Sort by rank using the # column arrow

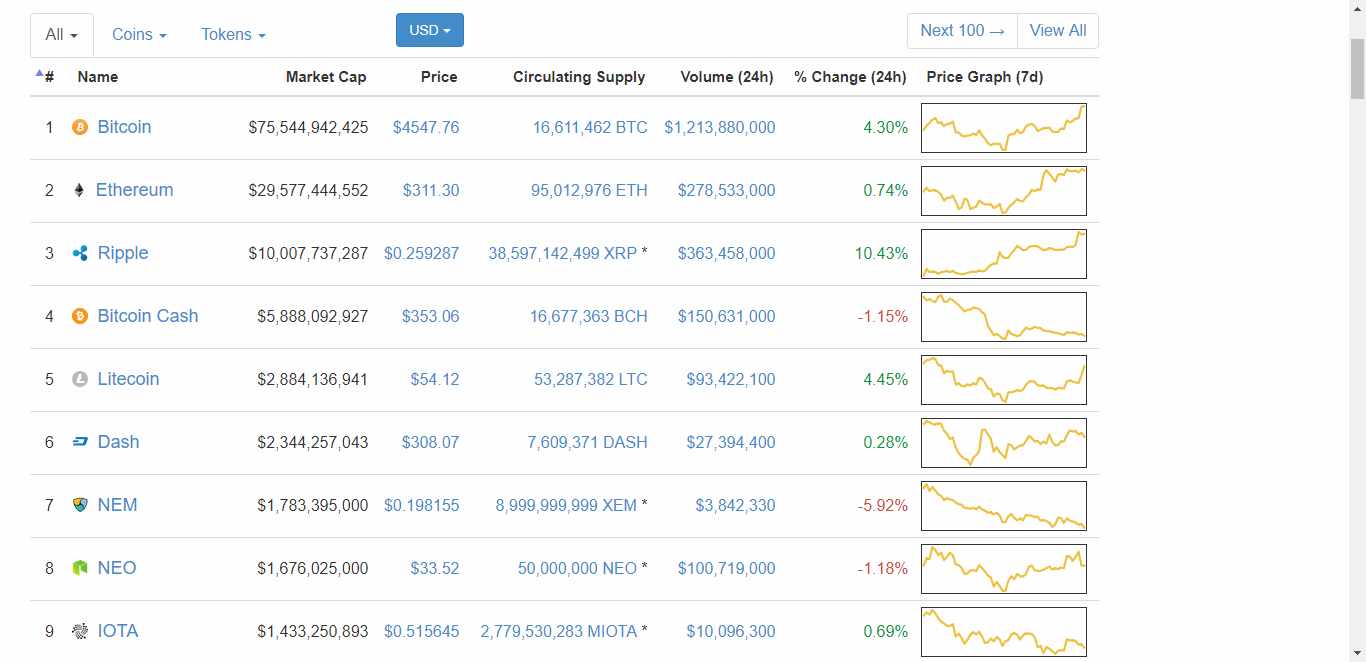coord(39,73)
